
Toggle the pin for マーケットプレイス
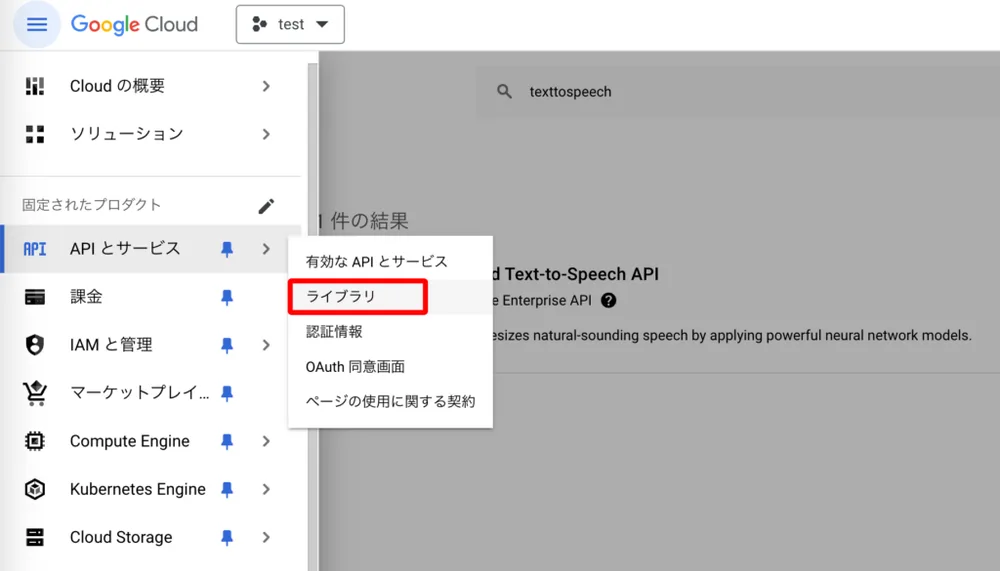coord(227,393)
